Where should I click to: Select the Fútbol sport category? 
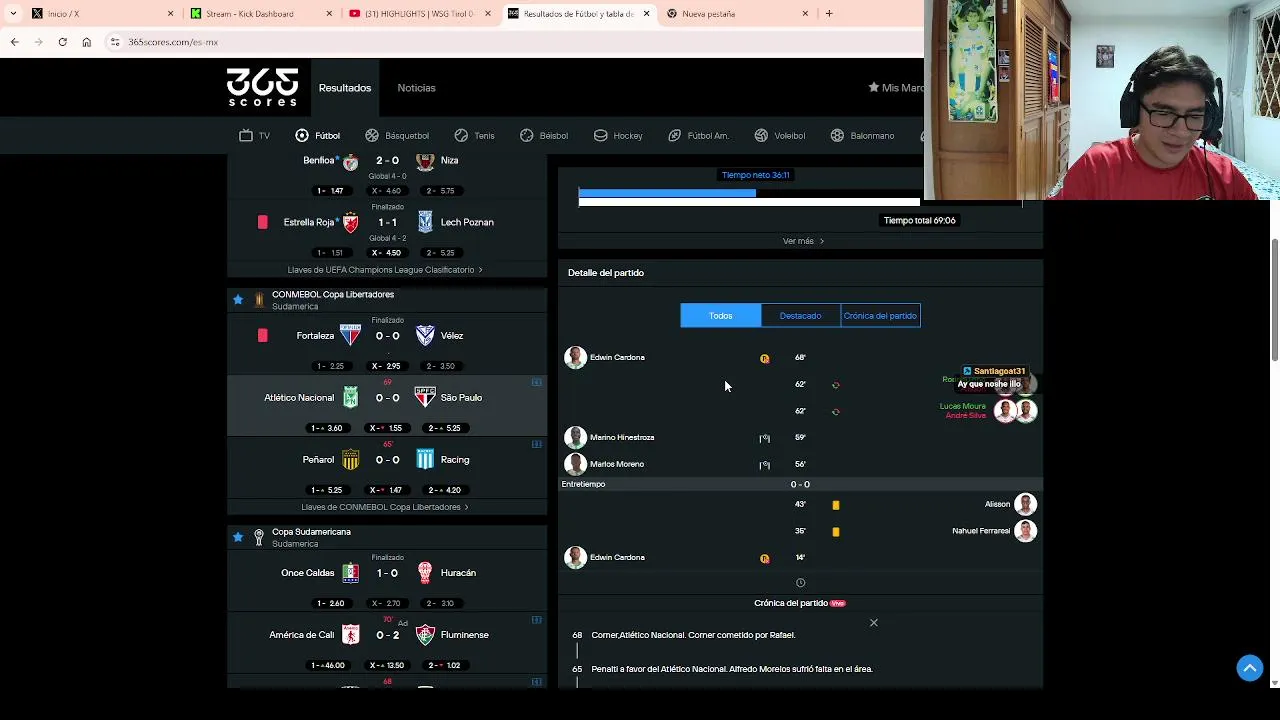pos(317,135)
